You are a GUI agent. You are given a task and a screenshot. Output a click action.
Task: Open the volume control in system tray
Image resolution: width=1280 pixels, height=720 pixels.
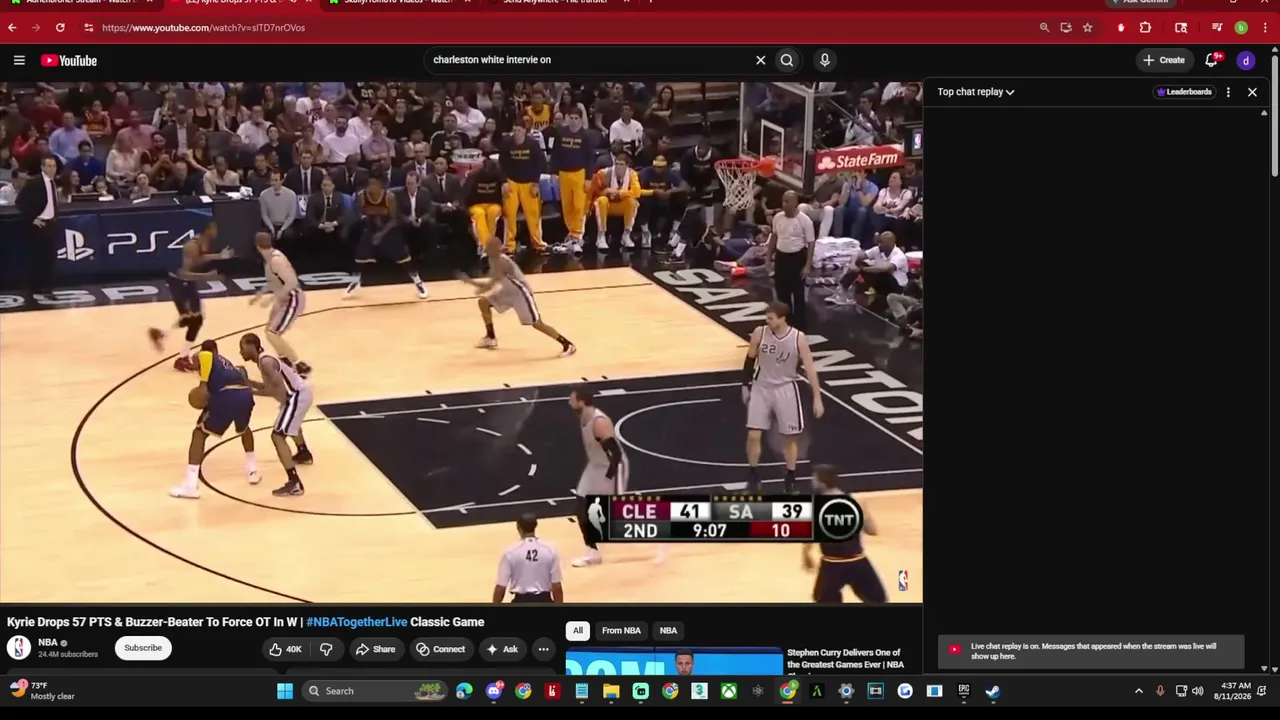[x=1198, y=691]
